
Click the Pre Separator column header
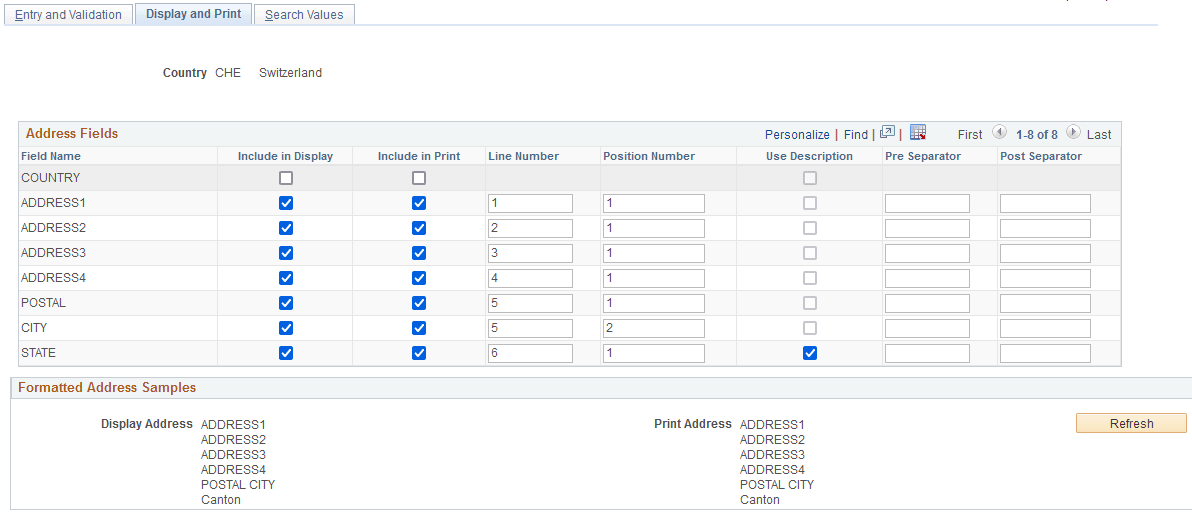tap(923, 156)
